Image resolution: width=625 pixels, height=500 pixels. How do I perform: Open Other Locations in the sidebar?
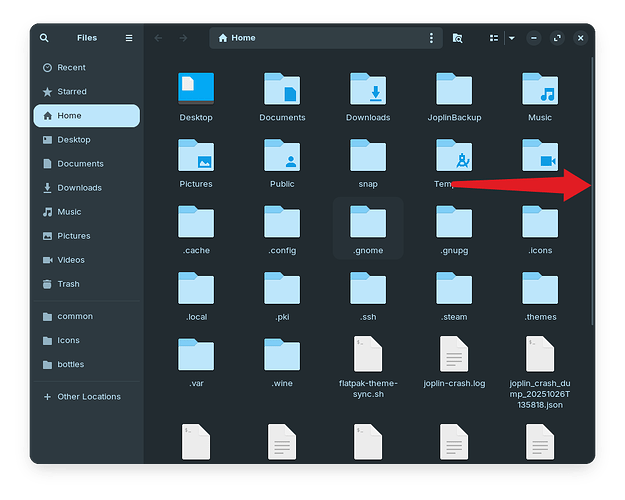pos(88,397)
